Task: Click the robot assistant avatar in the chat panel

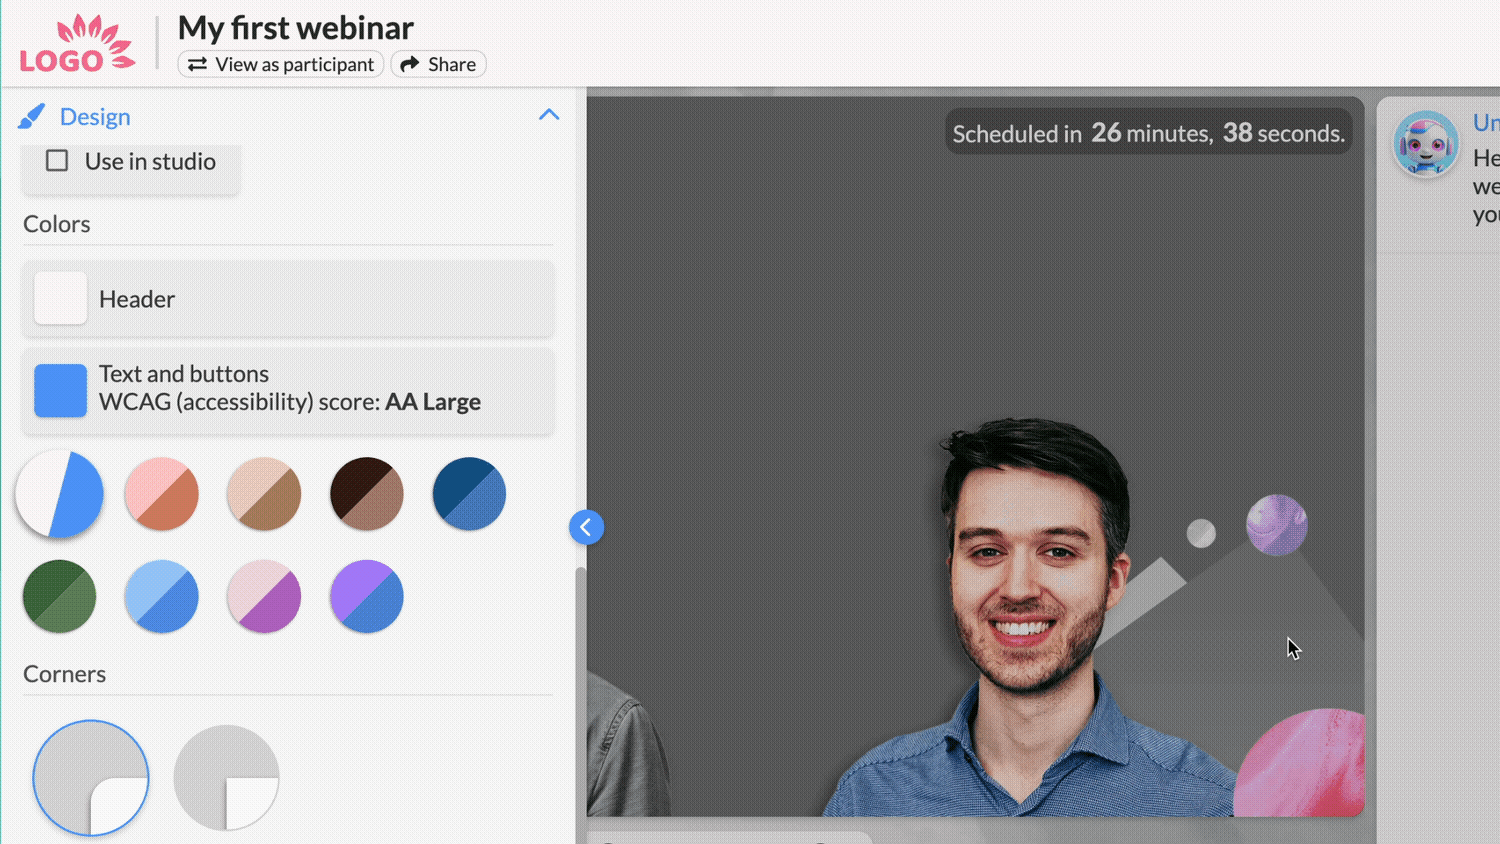Action: [1426, 143]
